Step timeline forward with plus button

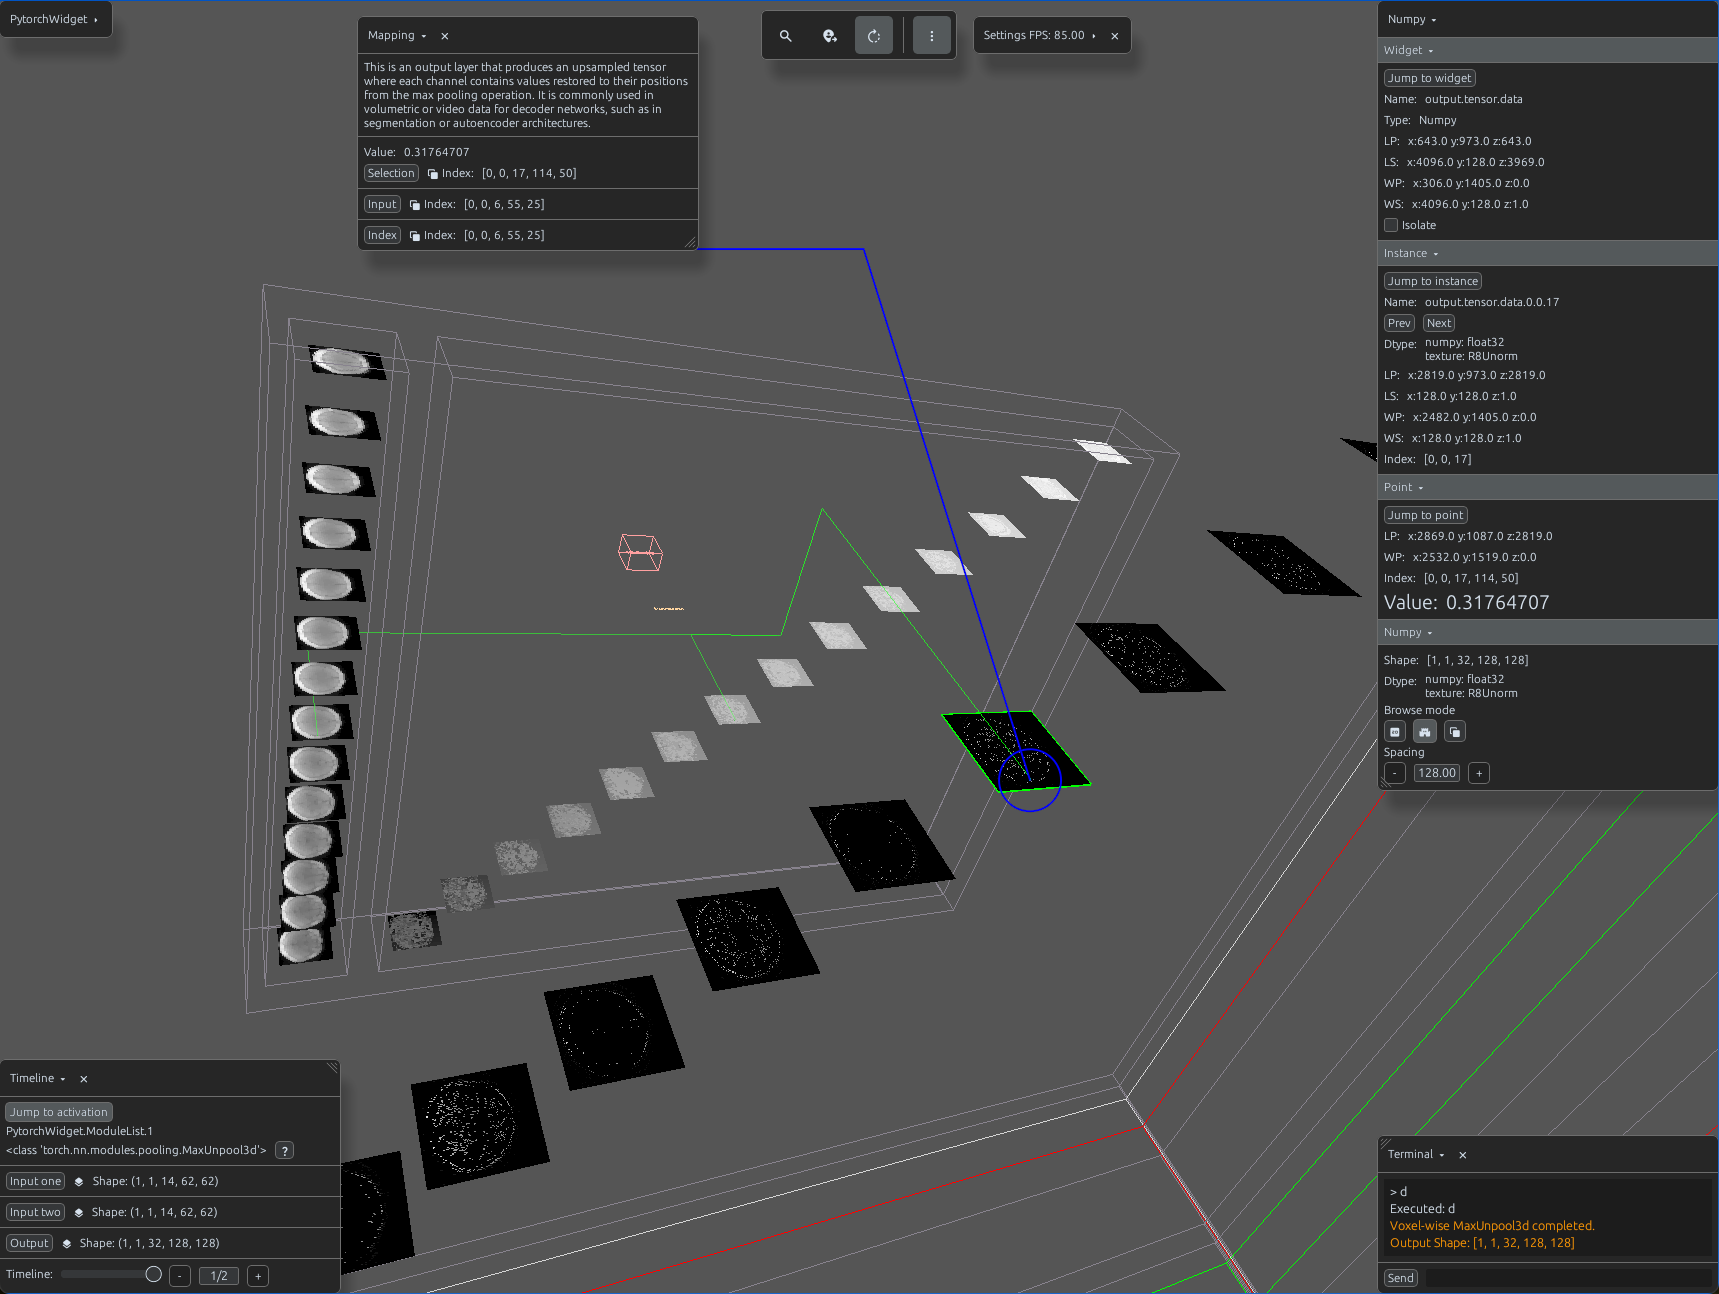(x=258, y=1276)
